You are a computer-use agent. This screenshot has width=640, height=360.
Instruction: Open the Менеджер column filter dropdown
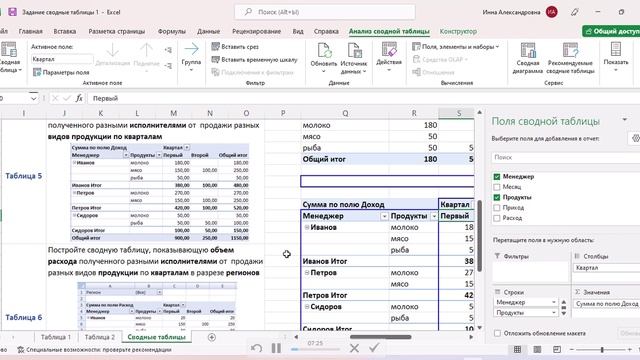(x=384, y=216)
